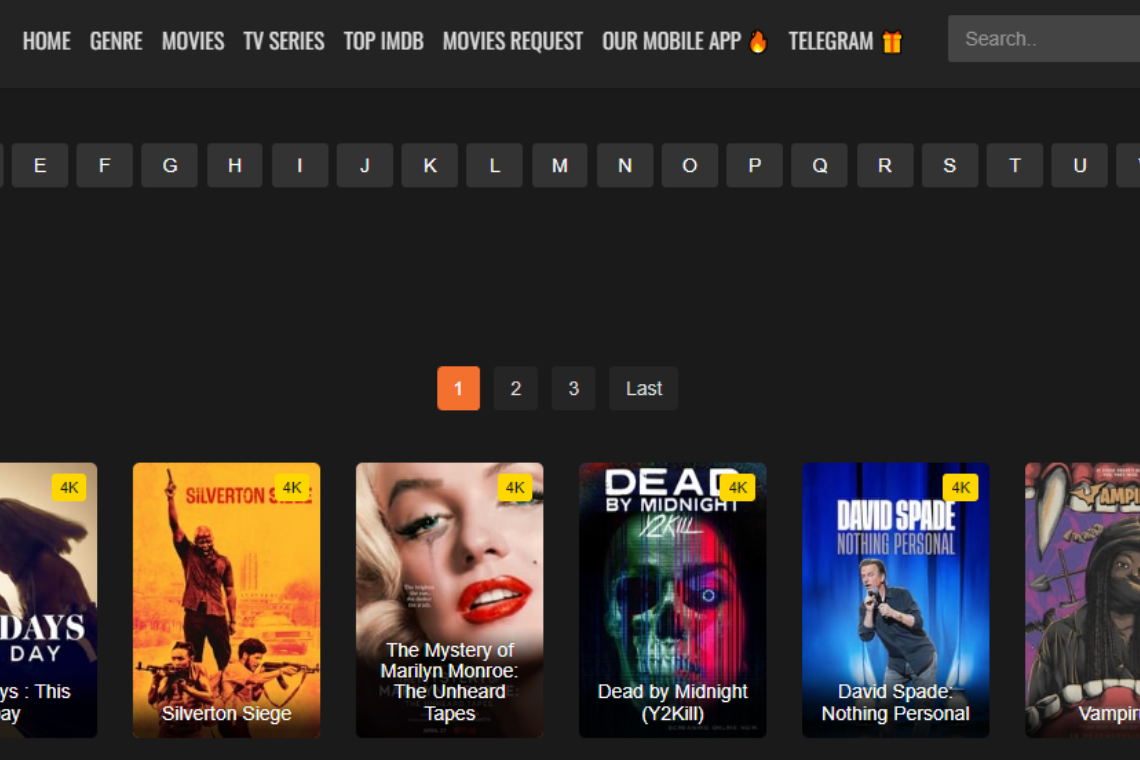Screen dimensions: 1140x760
Task: Click the 4K badge on Silverton Siege
Action: click(x=292, y=487)
